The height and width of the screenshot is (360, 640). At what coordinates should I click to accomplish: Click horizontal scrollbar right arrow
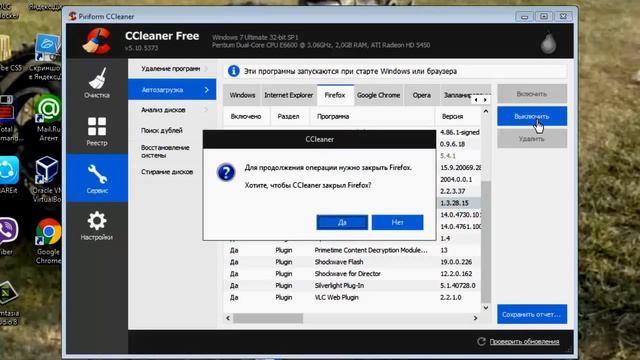point(476,318)
